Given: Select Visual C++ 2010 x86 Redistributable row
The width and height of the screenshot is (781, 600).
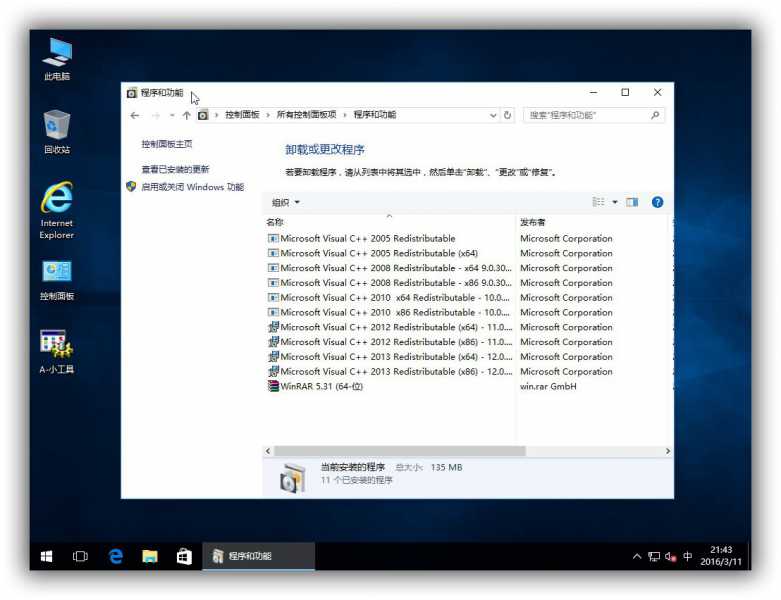Looking at the screenshot, I should [390, 313].
